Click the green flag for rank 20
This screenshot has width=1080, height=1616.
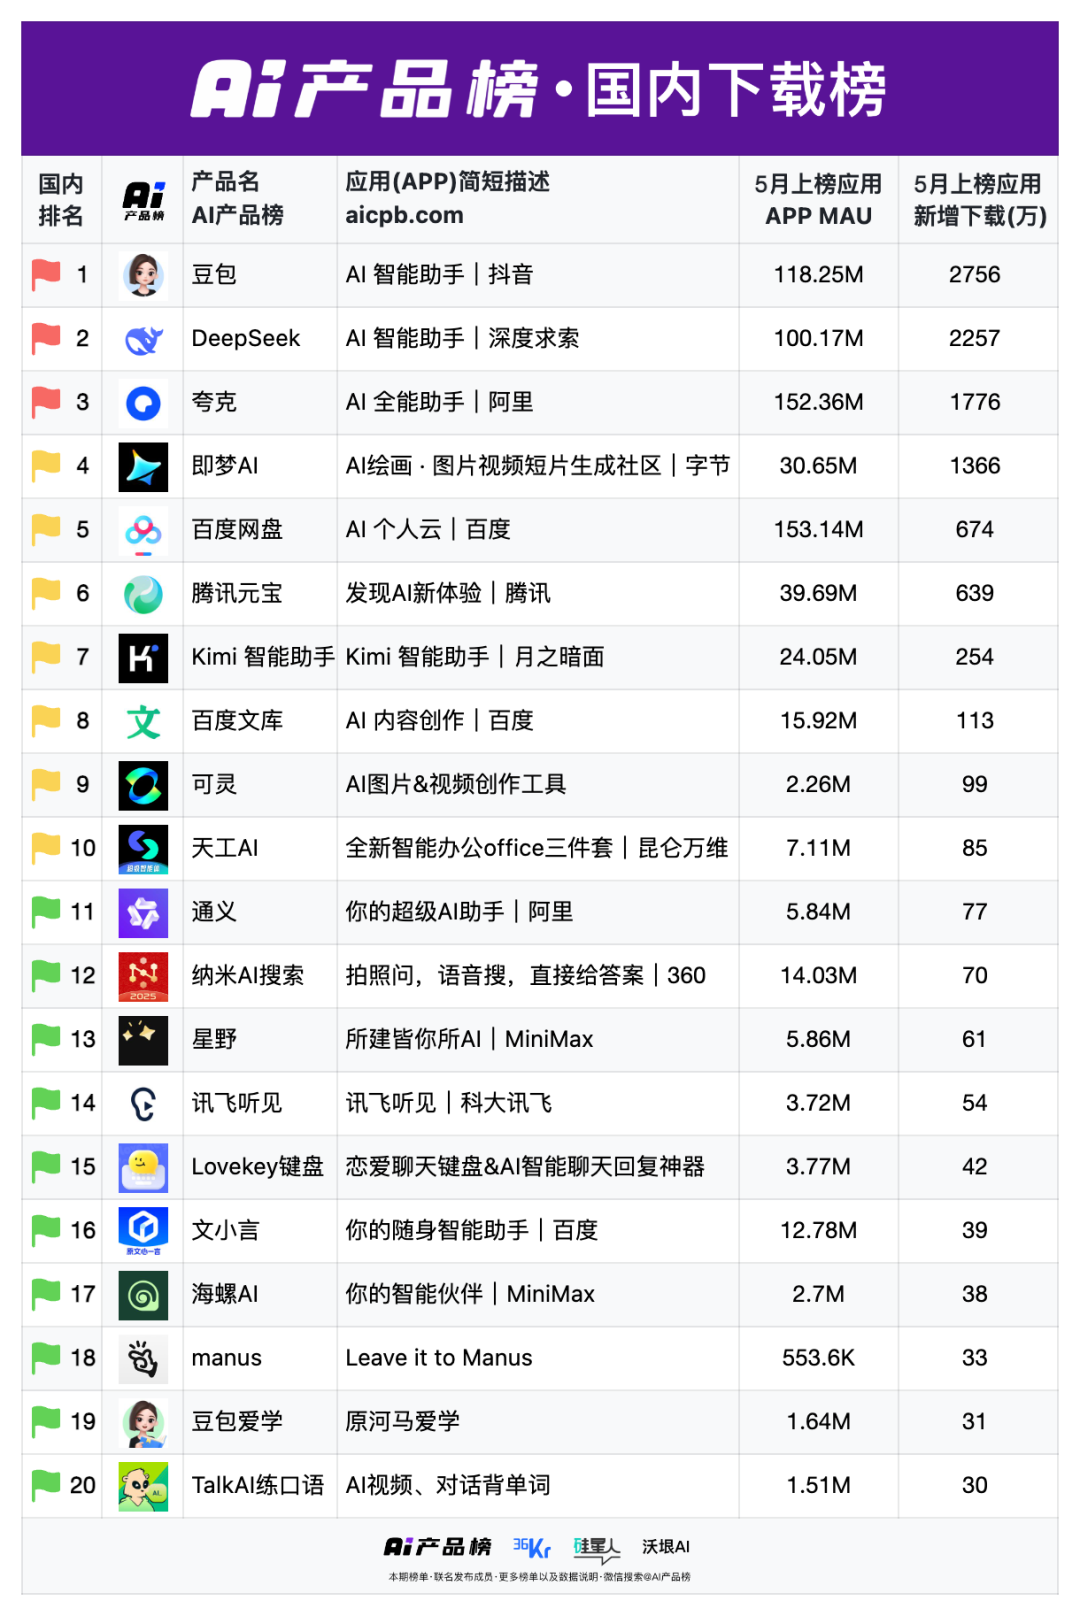[x=46, y=1485]
